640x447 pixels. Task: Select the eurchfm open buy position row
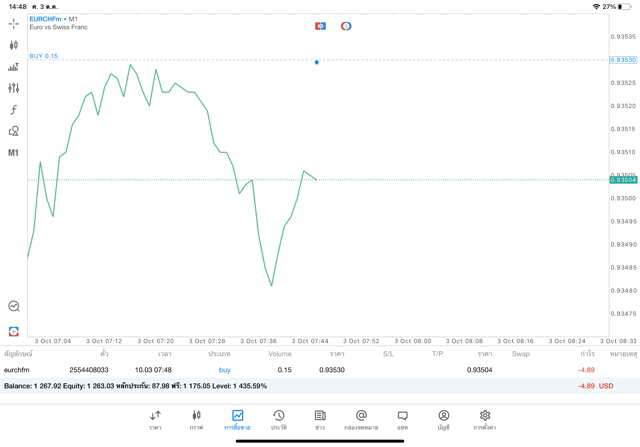coord(300,370)
